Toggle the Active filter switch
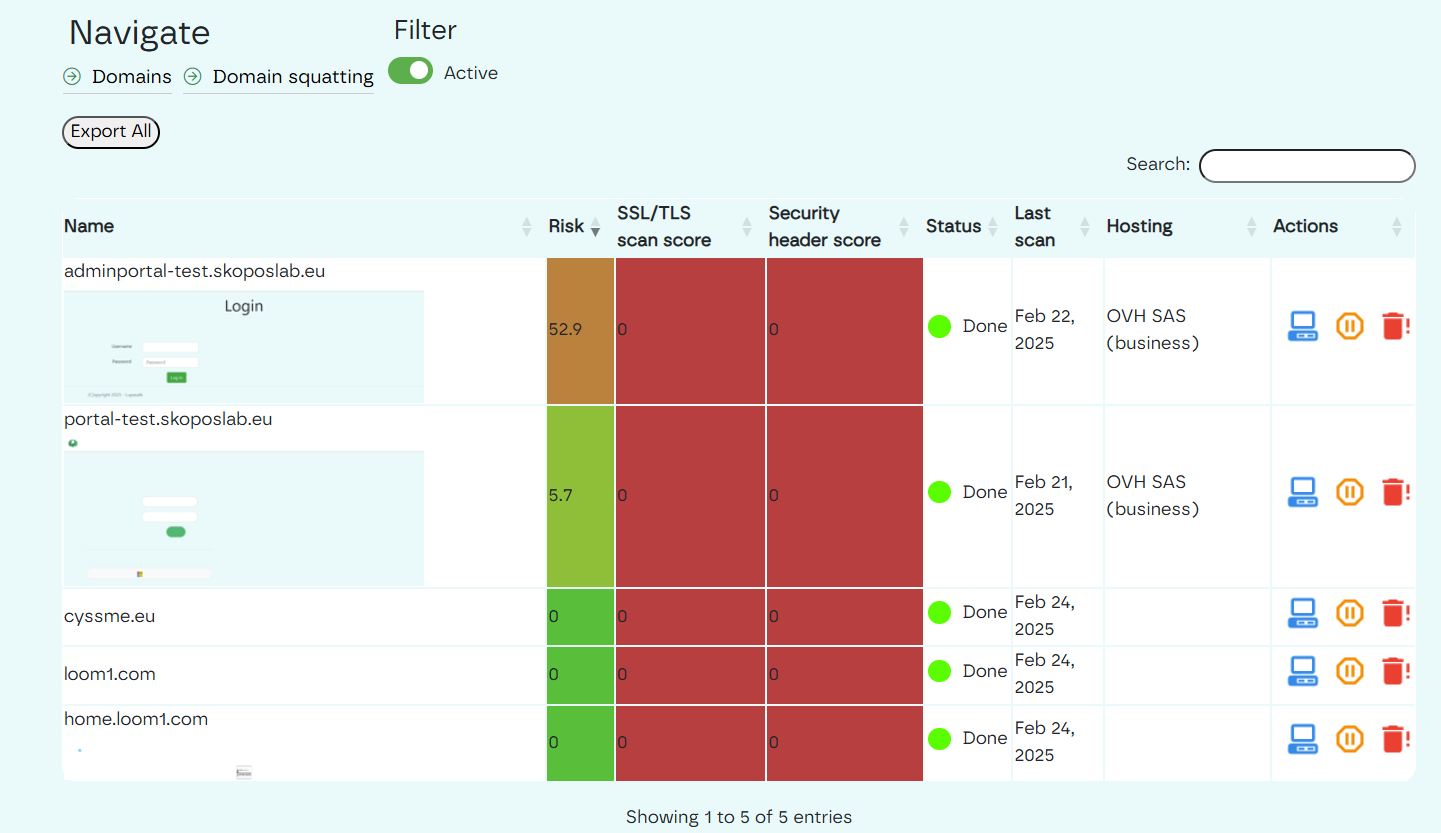 click(x=410, y=71)
